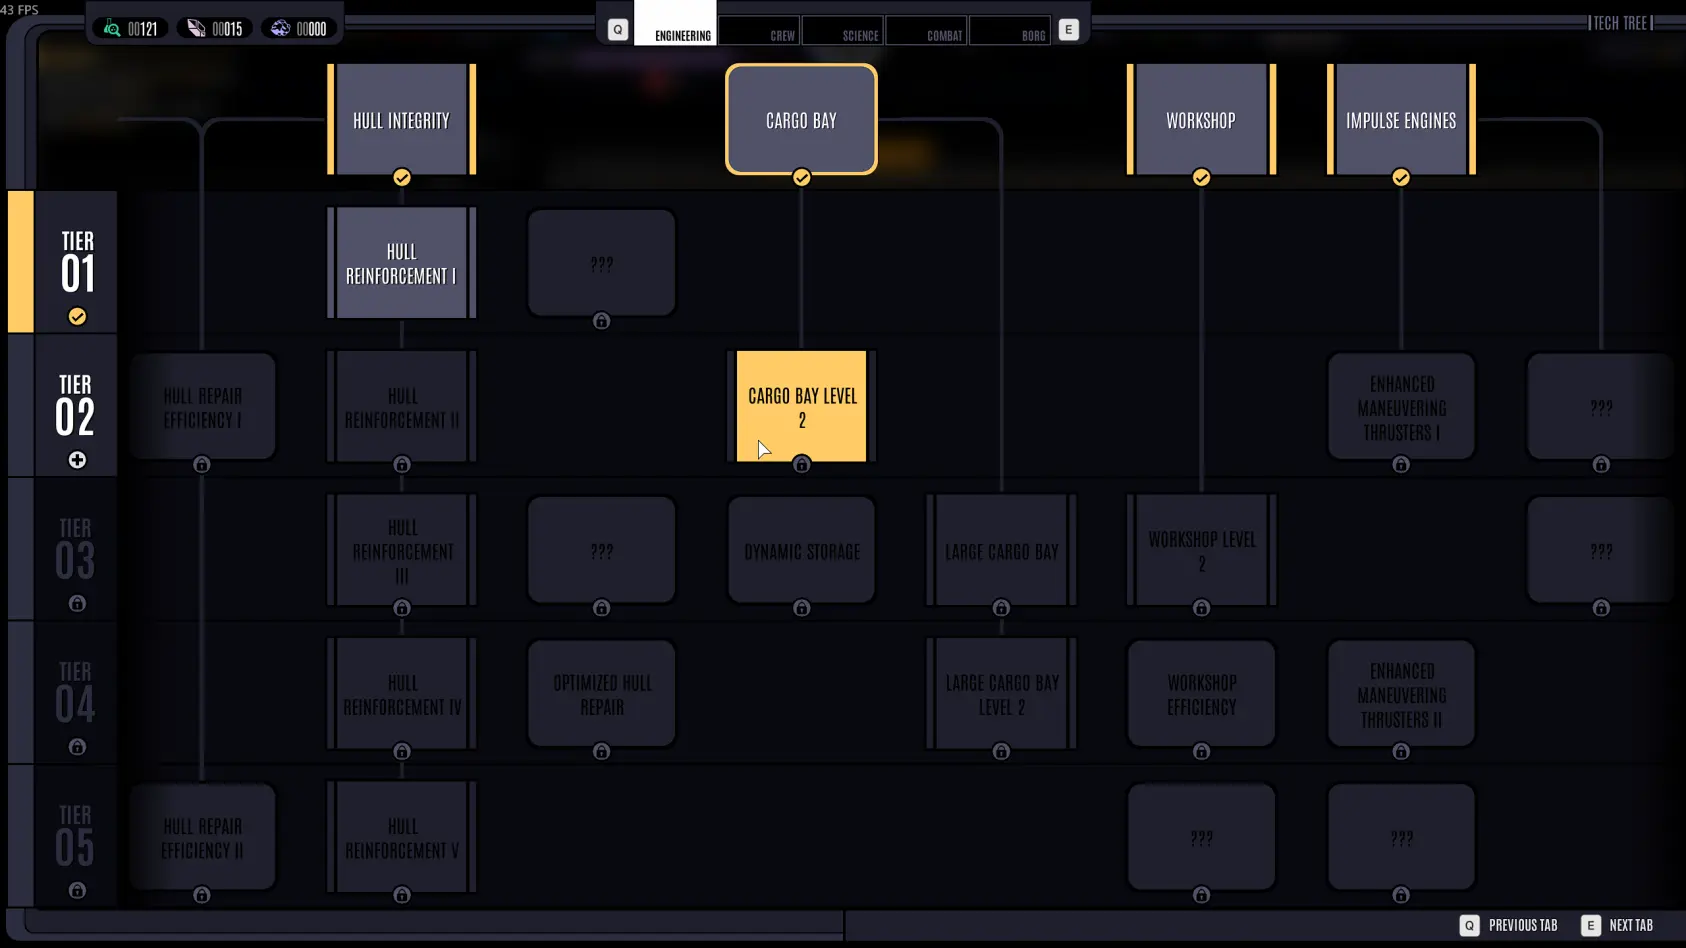
Task: Select the Tier 04 row header
Action: tap(76, 692)
